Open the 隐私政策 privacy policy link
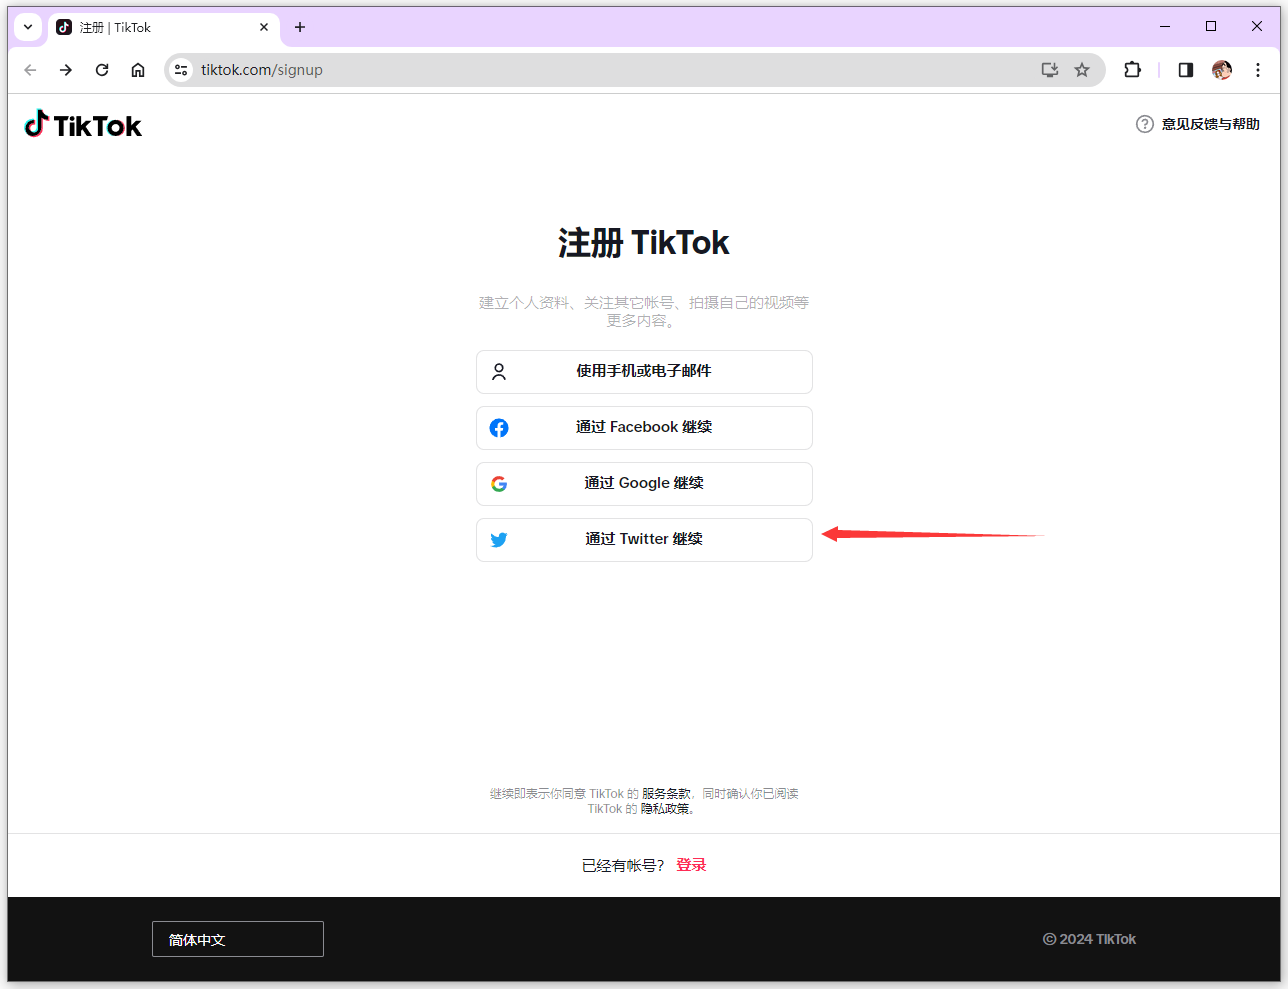Screen dimensions: 1288x989 [x=665, y=809]
